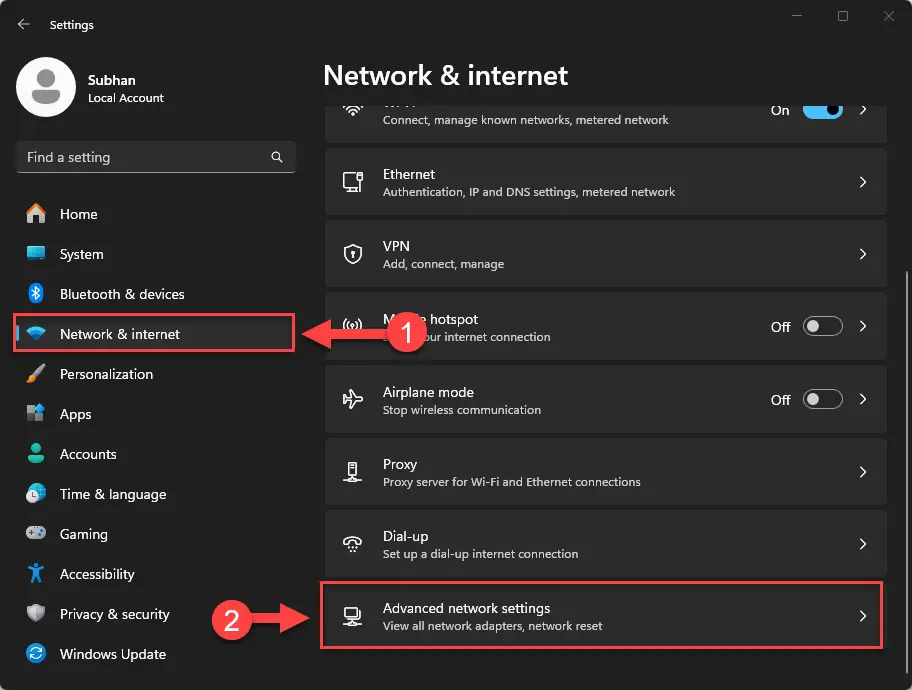Click the Privacy & security shield icon
Viewport: 912px width, 690px height.
pos(37,614)
